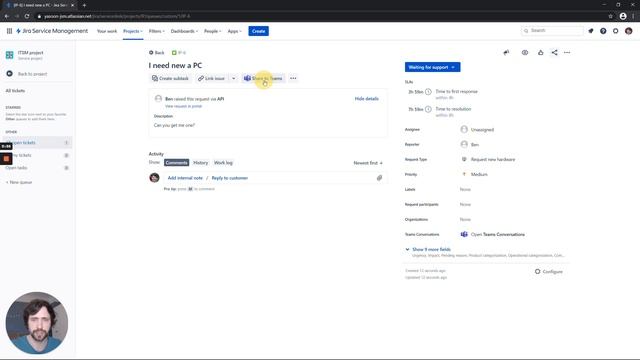Click the feedback megaphone icon above status

(x=506, y=53)
